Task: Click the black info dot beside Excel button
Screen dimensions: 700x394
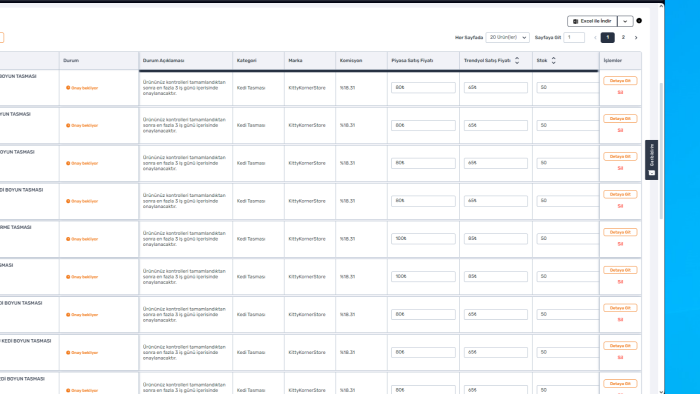Action: click(x=639, y=21)
